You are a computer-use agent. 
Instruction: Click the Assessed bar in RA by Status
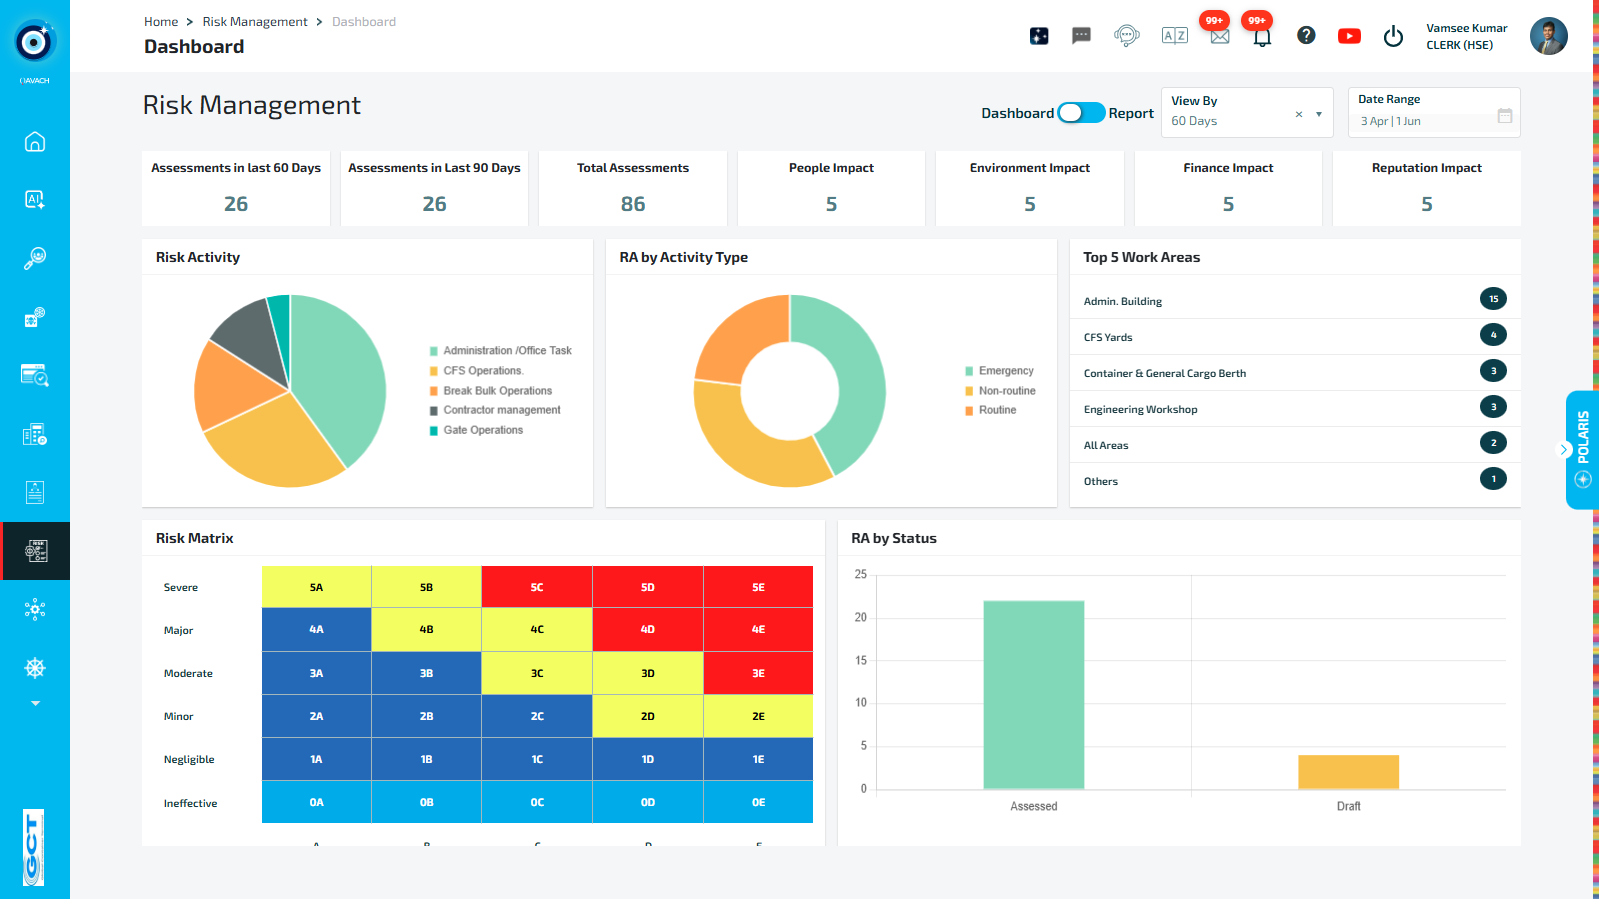[x=1033, y=695]
